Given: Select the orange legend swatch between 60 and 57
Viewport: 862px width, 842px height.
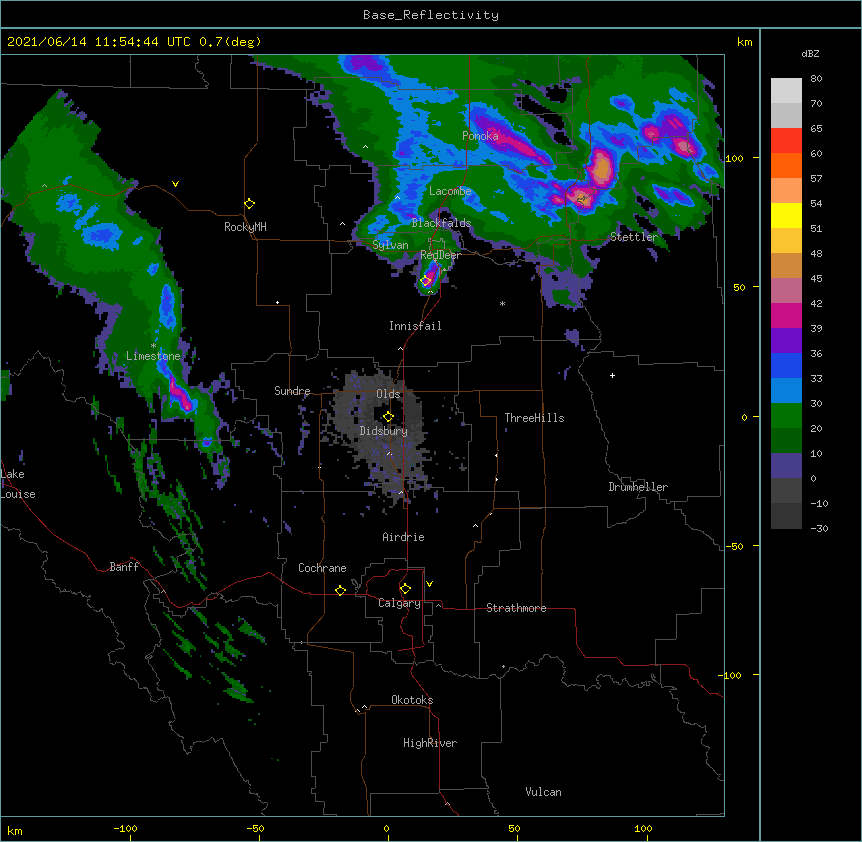Looking at the screenshot, I should (x=786, y=165).
